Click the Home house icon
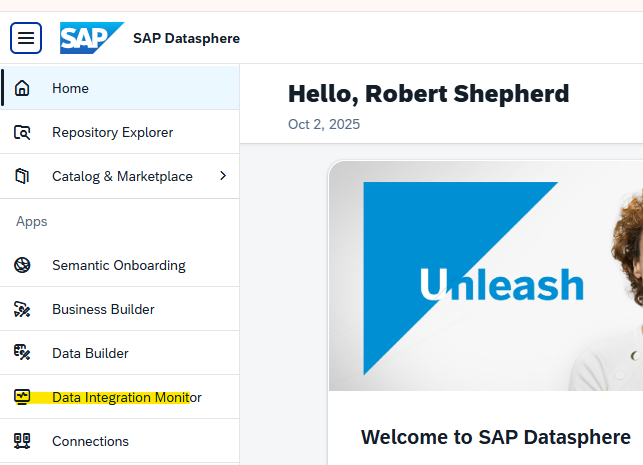 pos(22,88)
